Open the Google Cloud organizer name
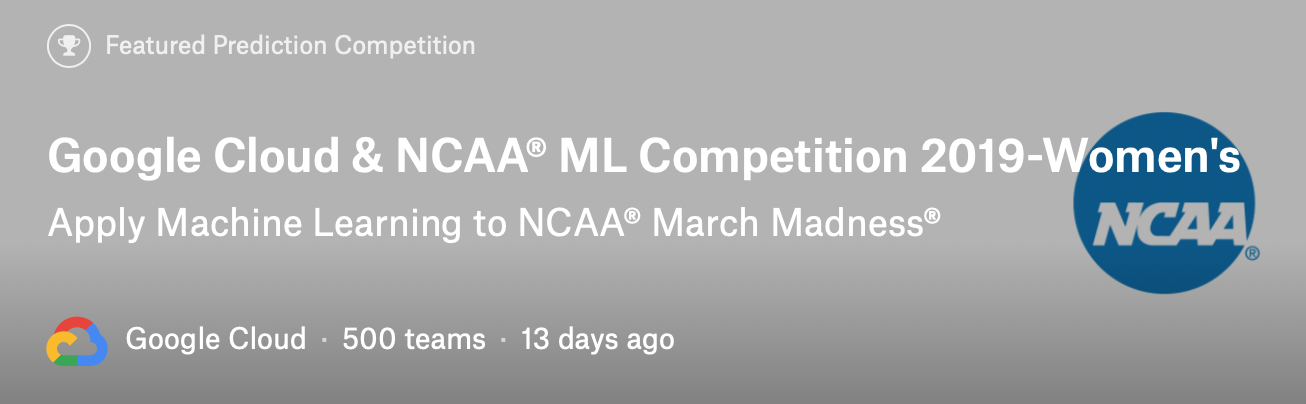Viewport: 1306px width, 404px height. point(216,339)
